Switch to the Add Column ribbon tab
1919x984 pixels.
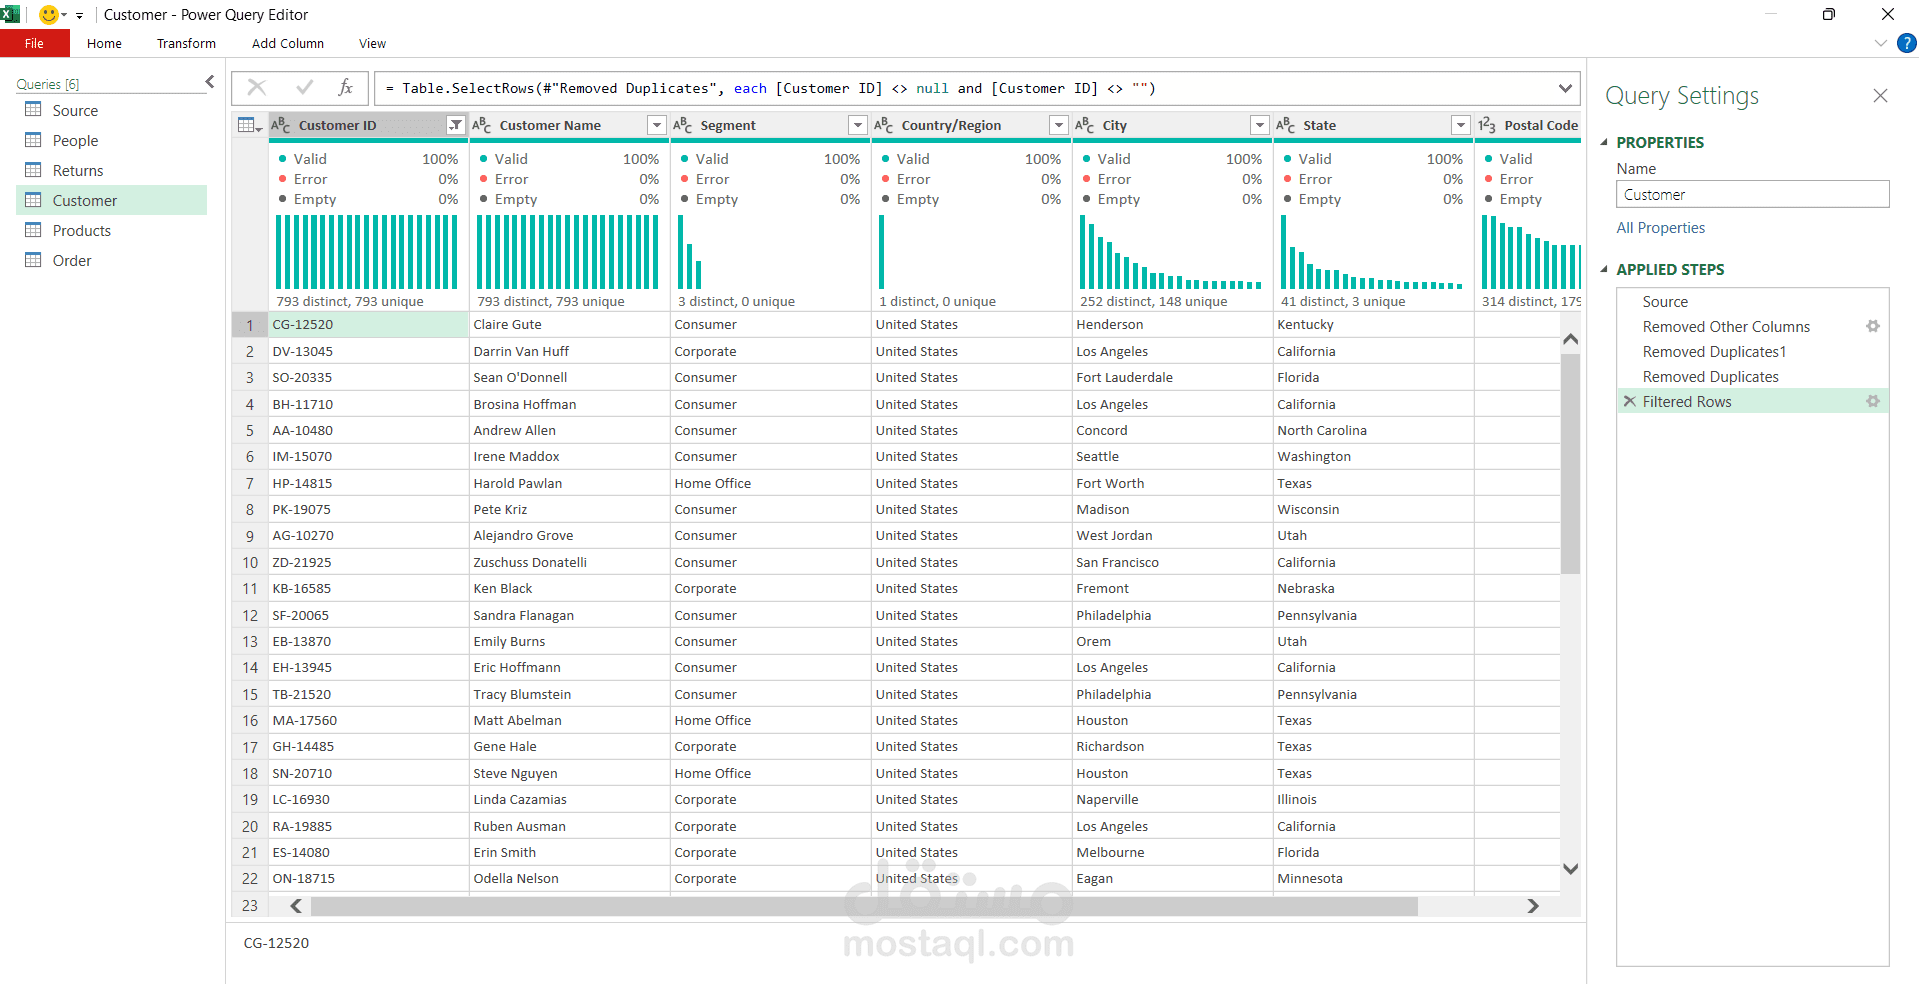point(288,43)
